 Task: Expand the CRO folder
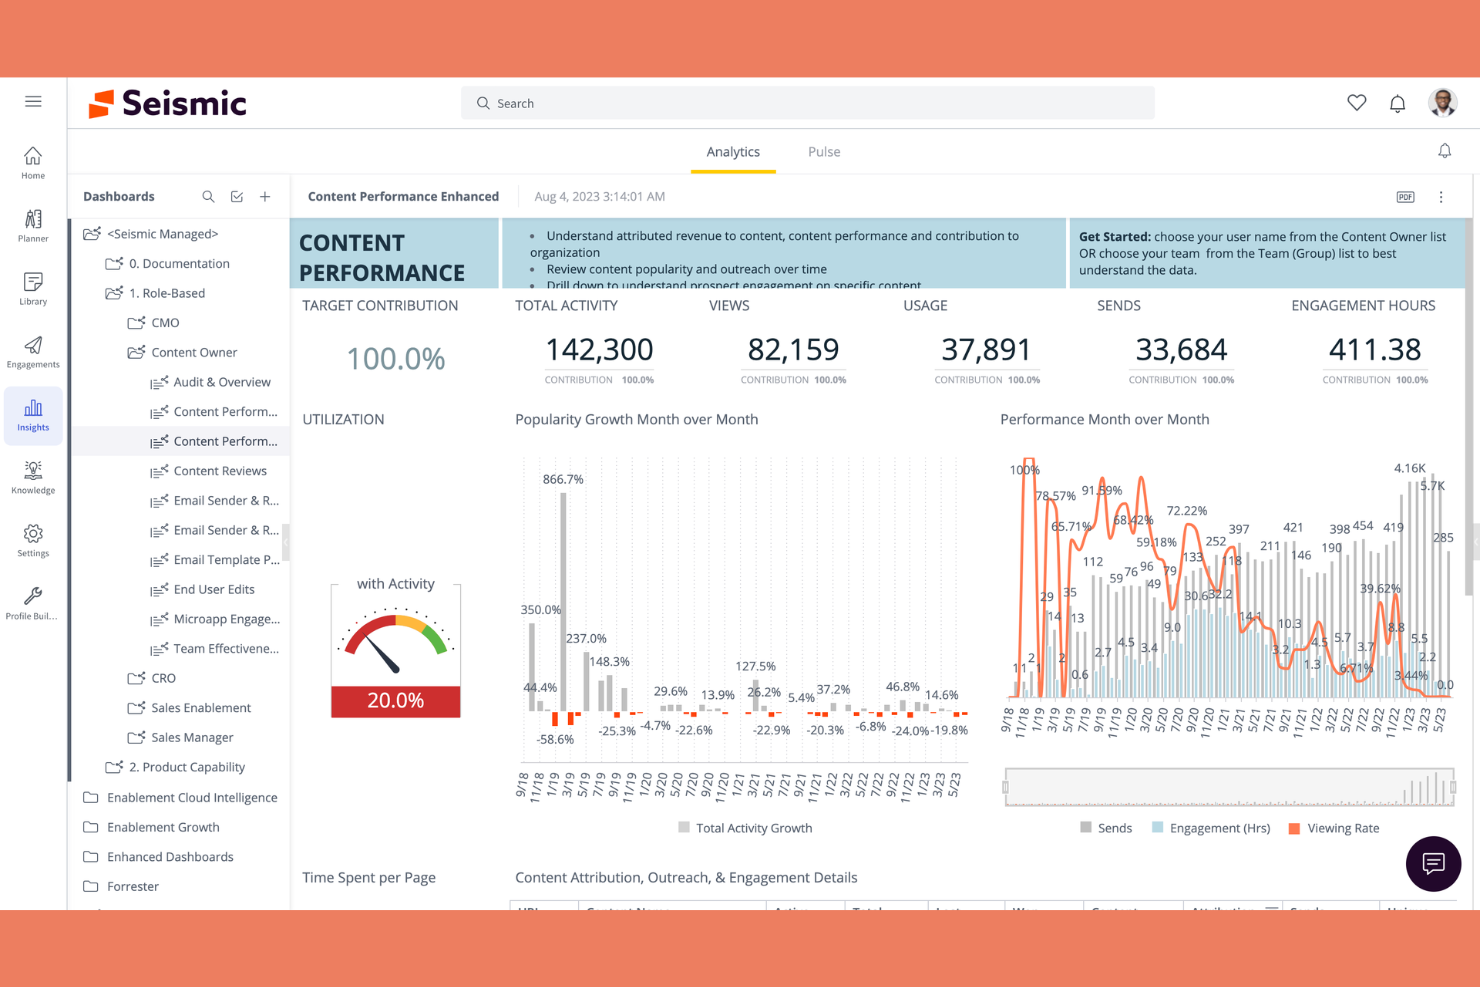click(152, 678)
